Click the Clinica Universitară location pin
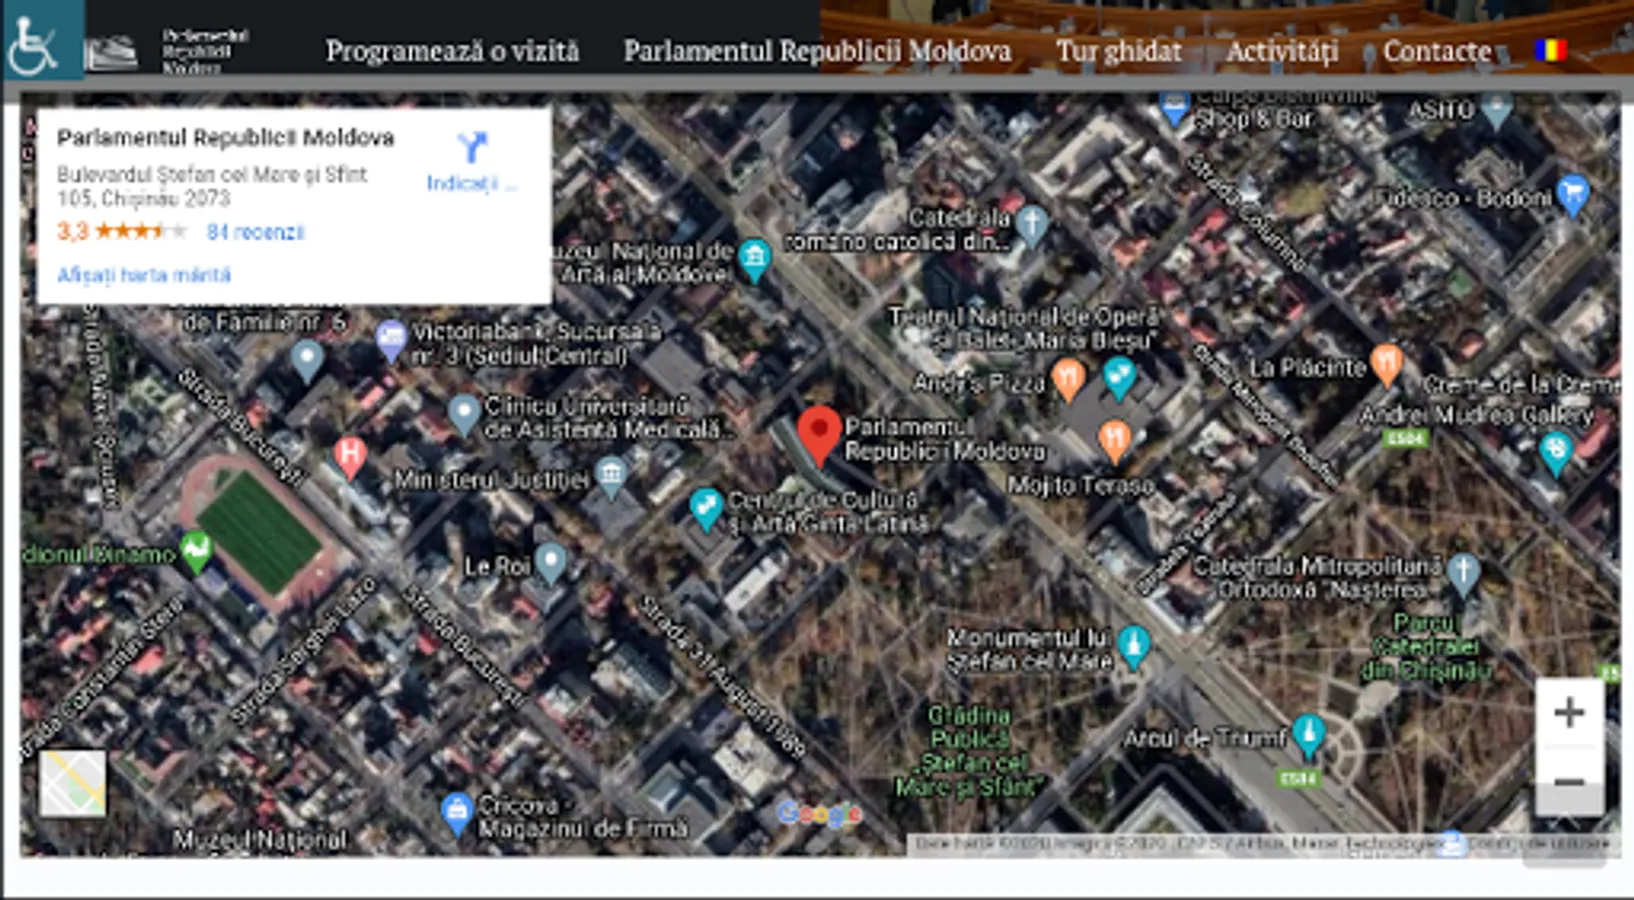Image resolution: width=1634 pixels, height=900 pixels. (x=463, y=413)
